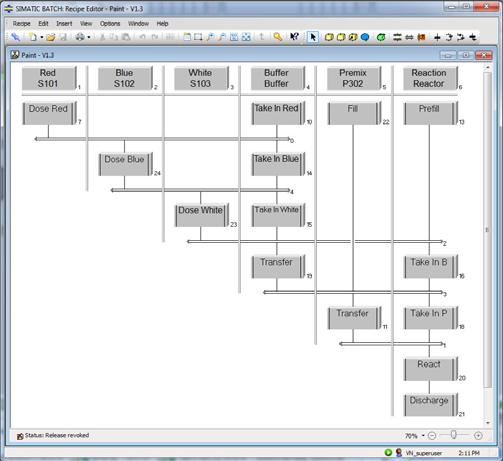The image size is (503, 461).
Task: Click the Save diskette toolbar icon
Action: click(x=63, y=37)
